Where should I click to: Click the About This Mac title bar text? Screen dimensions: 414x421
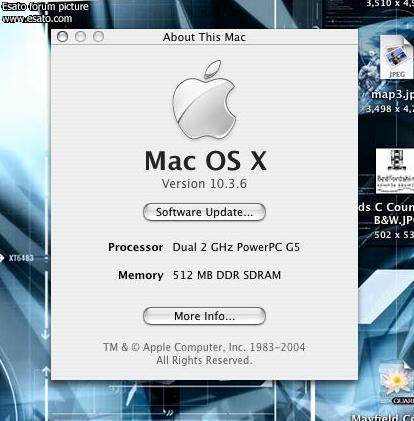(204, 37)
